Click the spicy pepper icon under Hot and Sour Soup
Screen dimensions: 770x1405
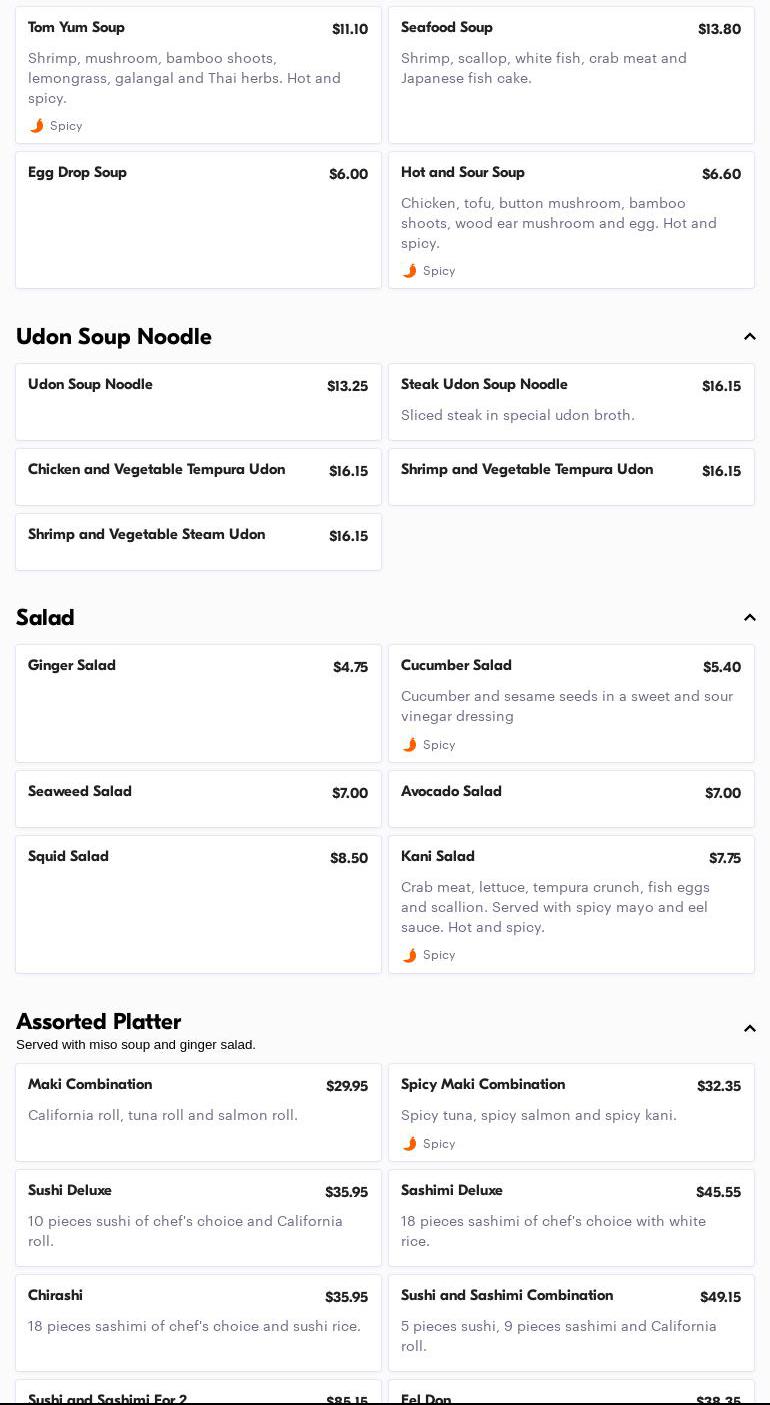[410, 271]
